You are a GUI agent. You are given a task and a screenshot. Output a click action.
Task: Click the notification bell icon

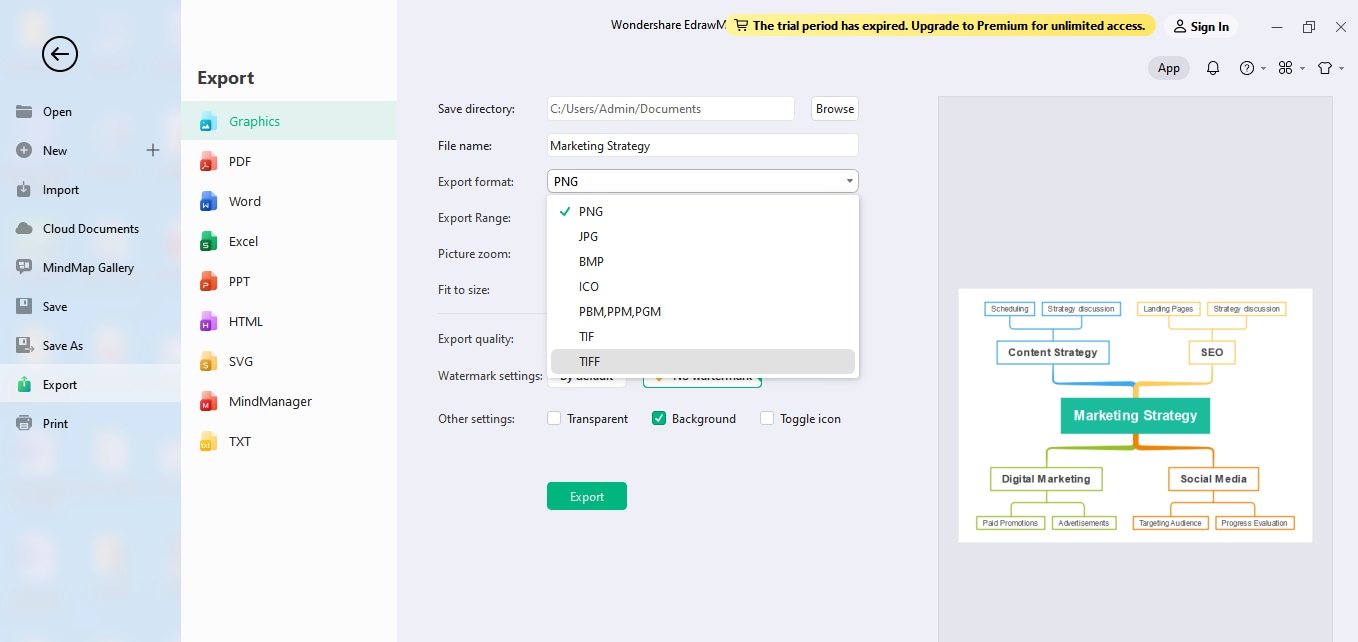[1213, 68]
